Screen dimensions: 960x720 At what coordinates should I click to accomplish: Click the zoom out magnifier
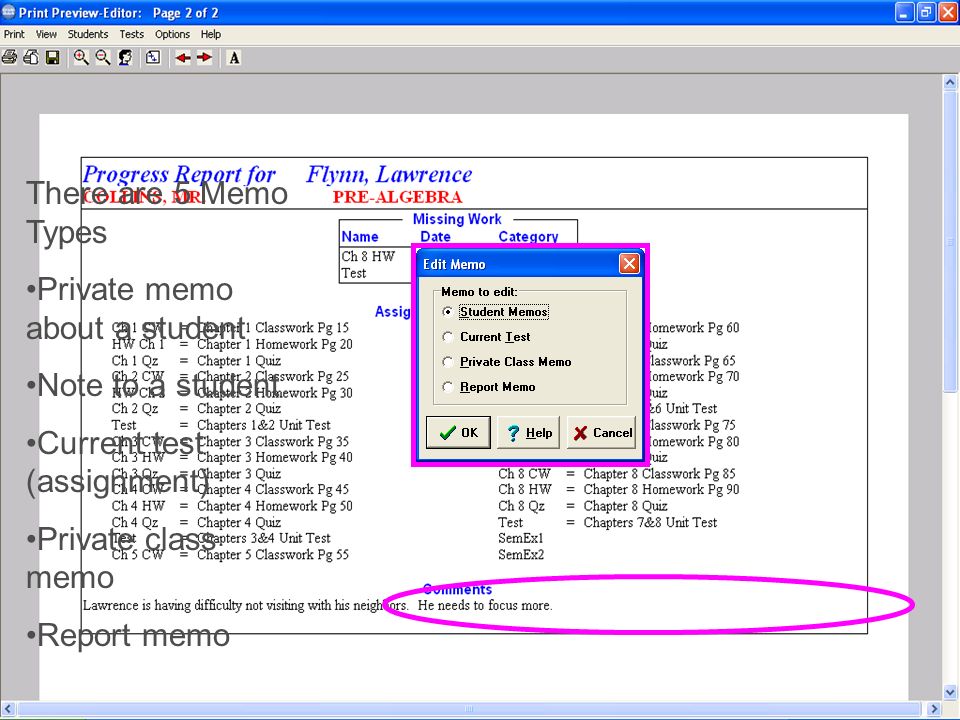[103, 58]
